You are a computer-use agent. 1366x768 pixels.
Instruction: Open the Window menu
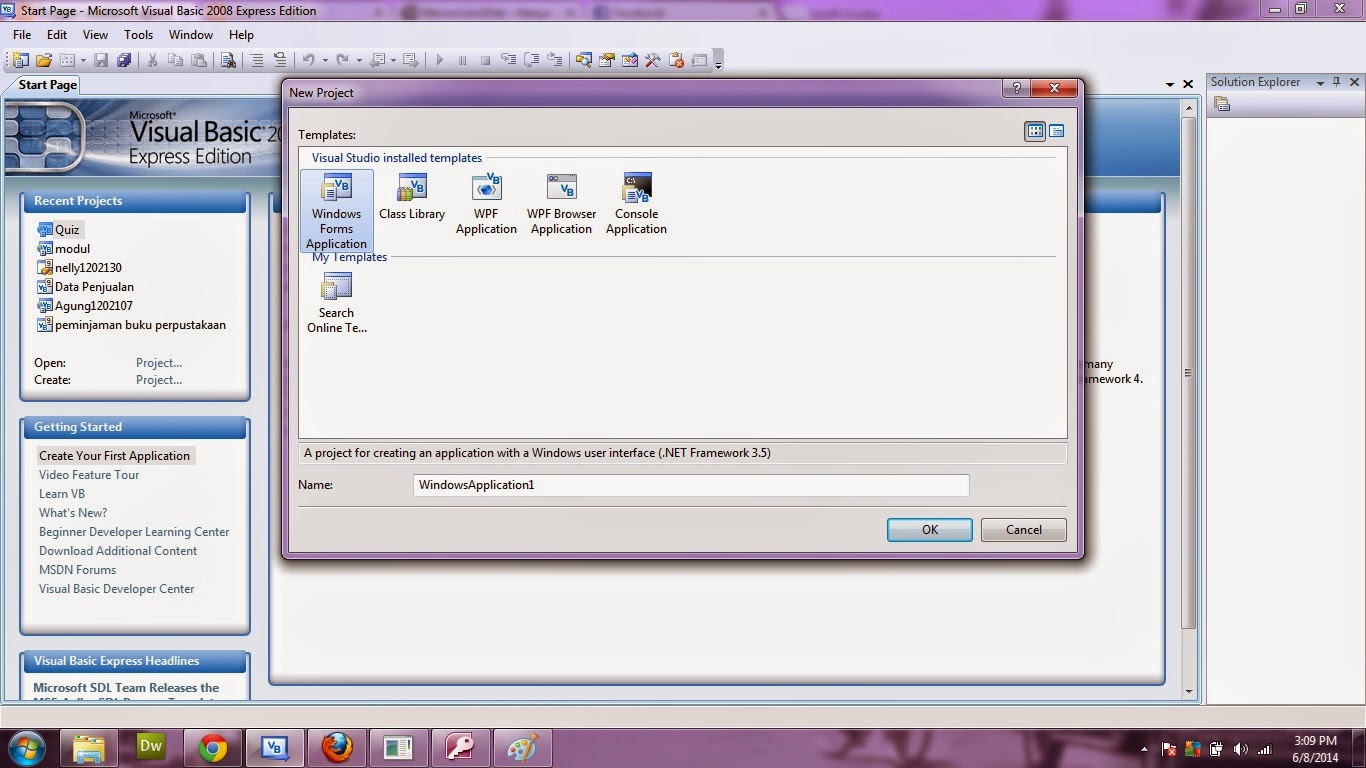click(190, 35)
